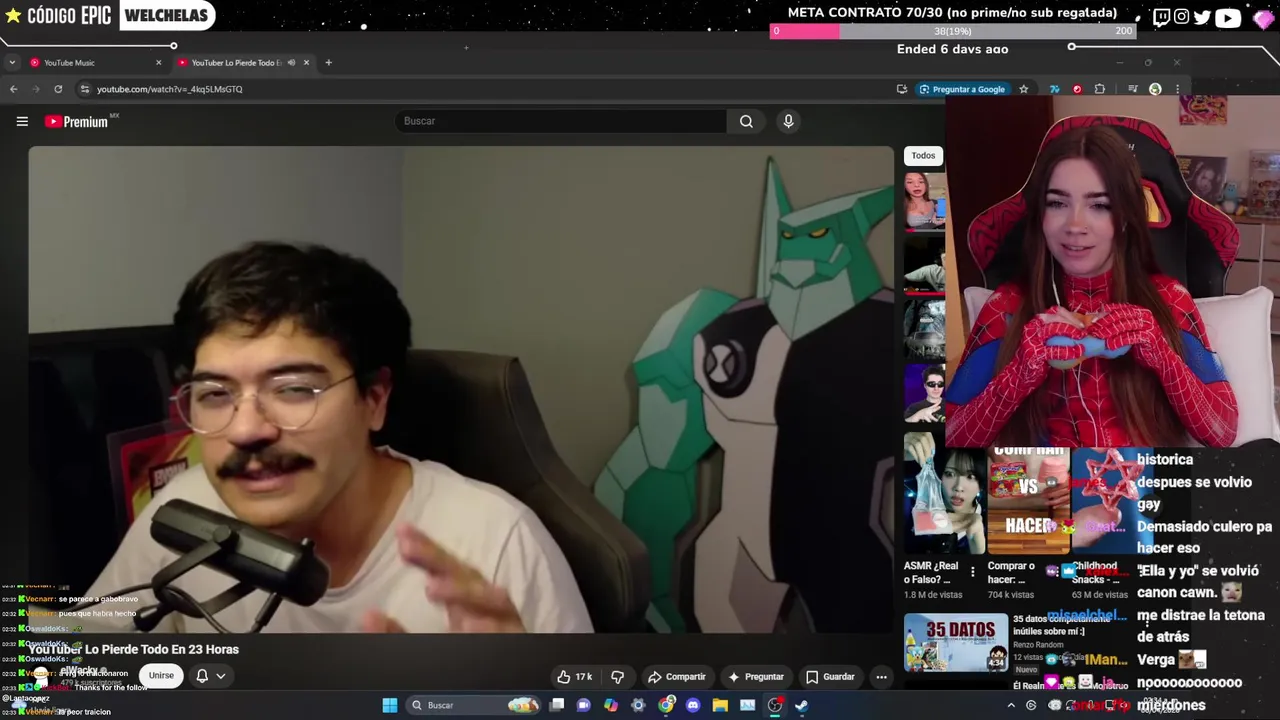This screenshot has width=1280, height=720.
Task: Share the video via Compartir
Action: 677,677
